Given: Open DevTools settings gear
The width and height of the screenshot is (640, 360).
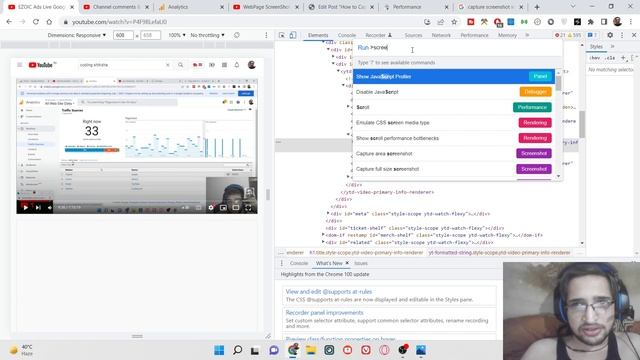Looking at the screenshot, I should point(610,36).
